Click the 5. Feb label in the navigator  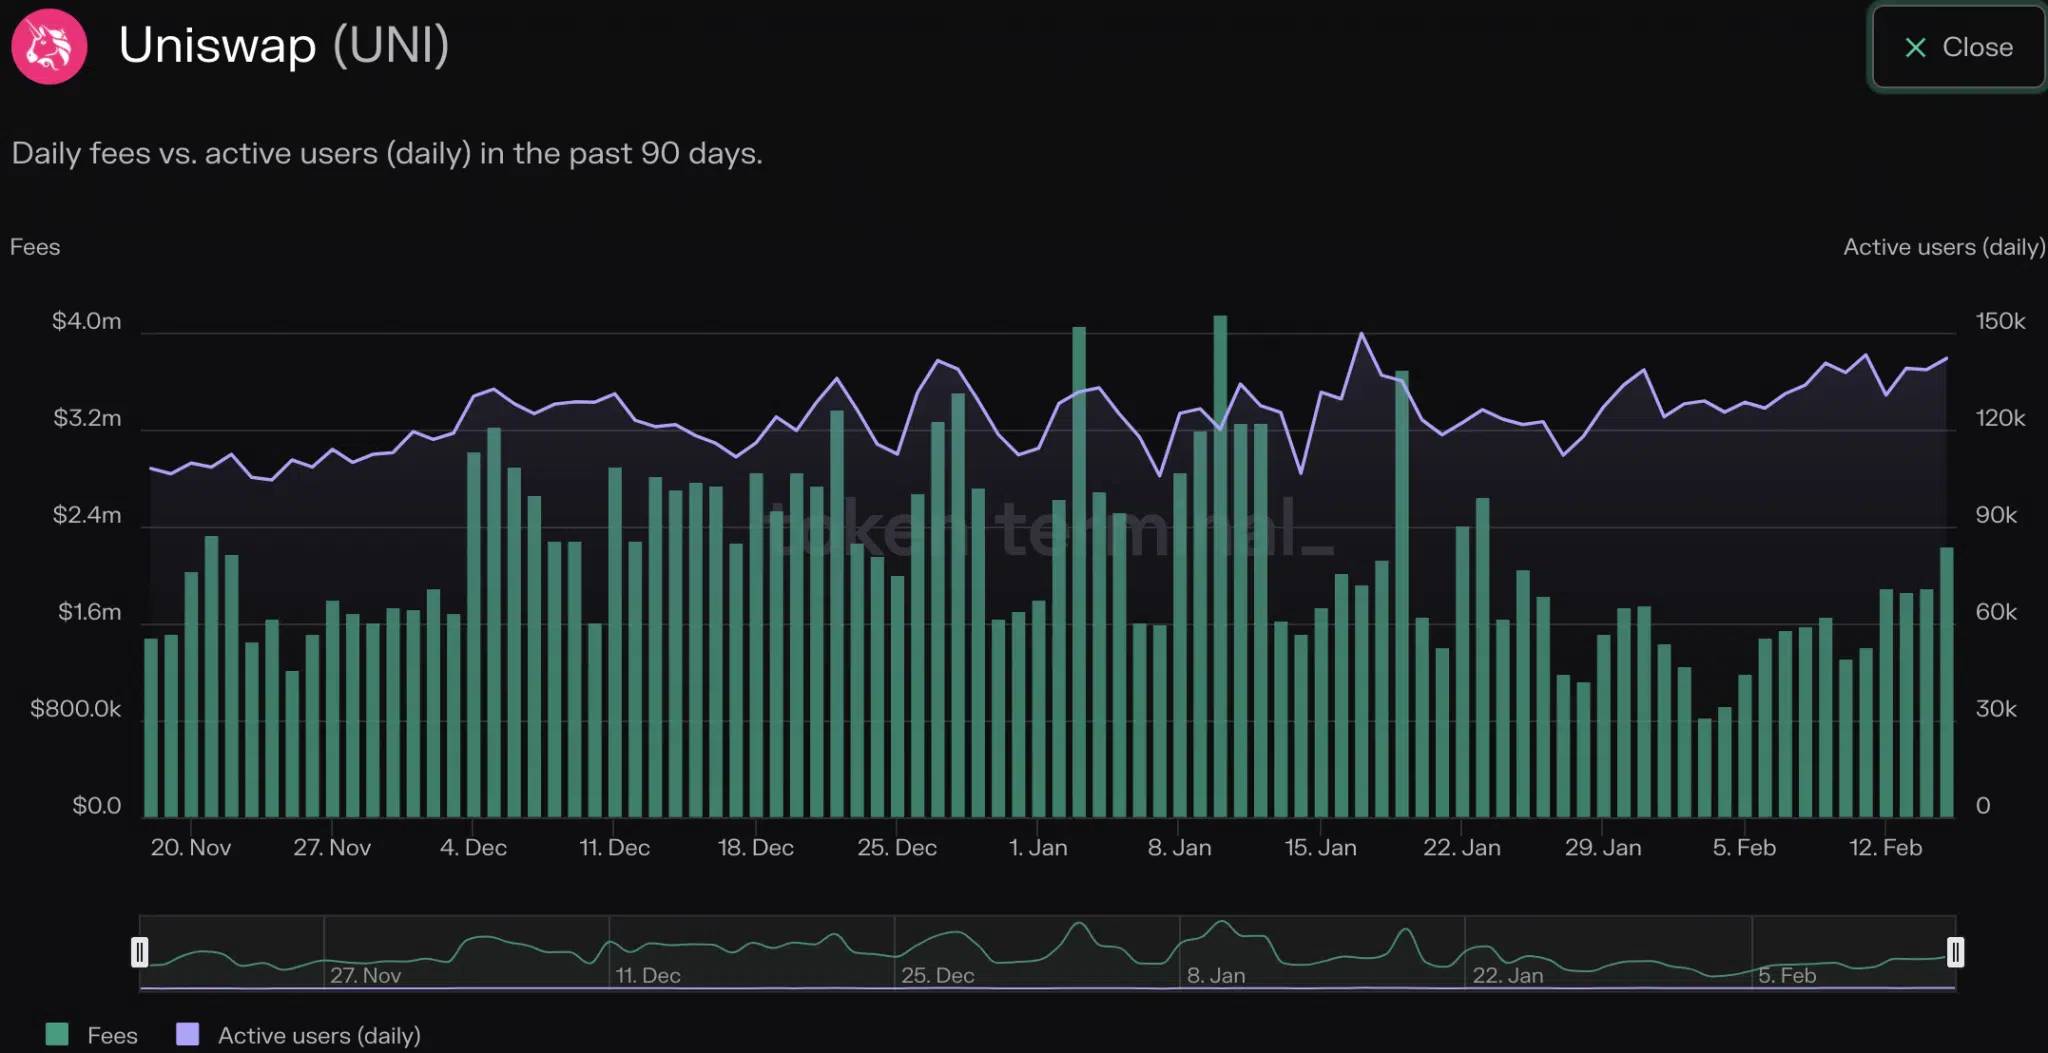click(1787, 975)
